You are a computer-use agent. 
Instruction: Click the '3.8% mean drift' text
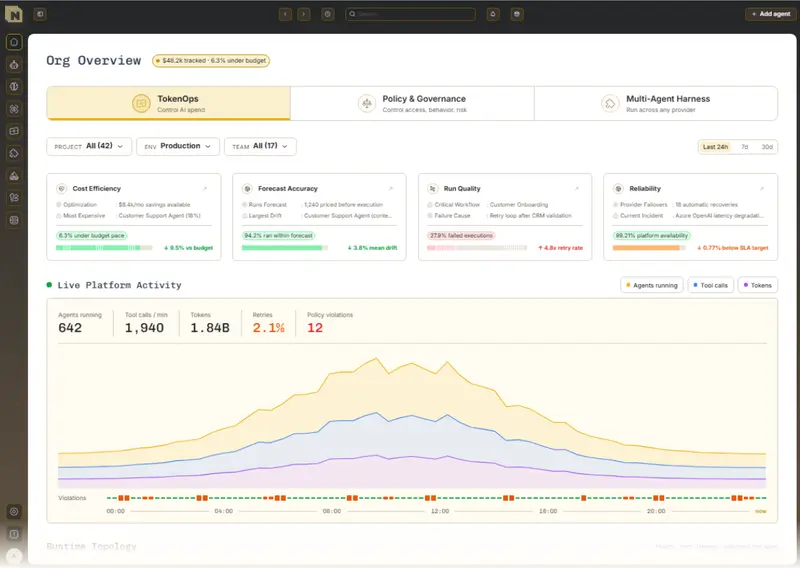click(372, 248)
